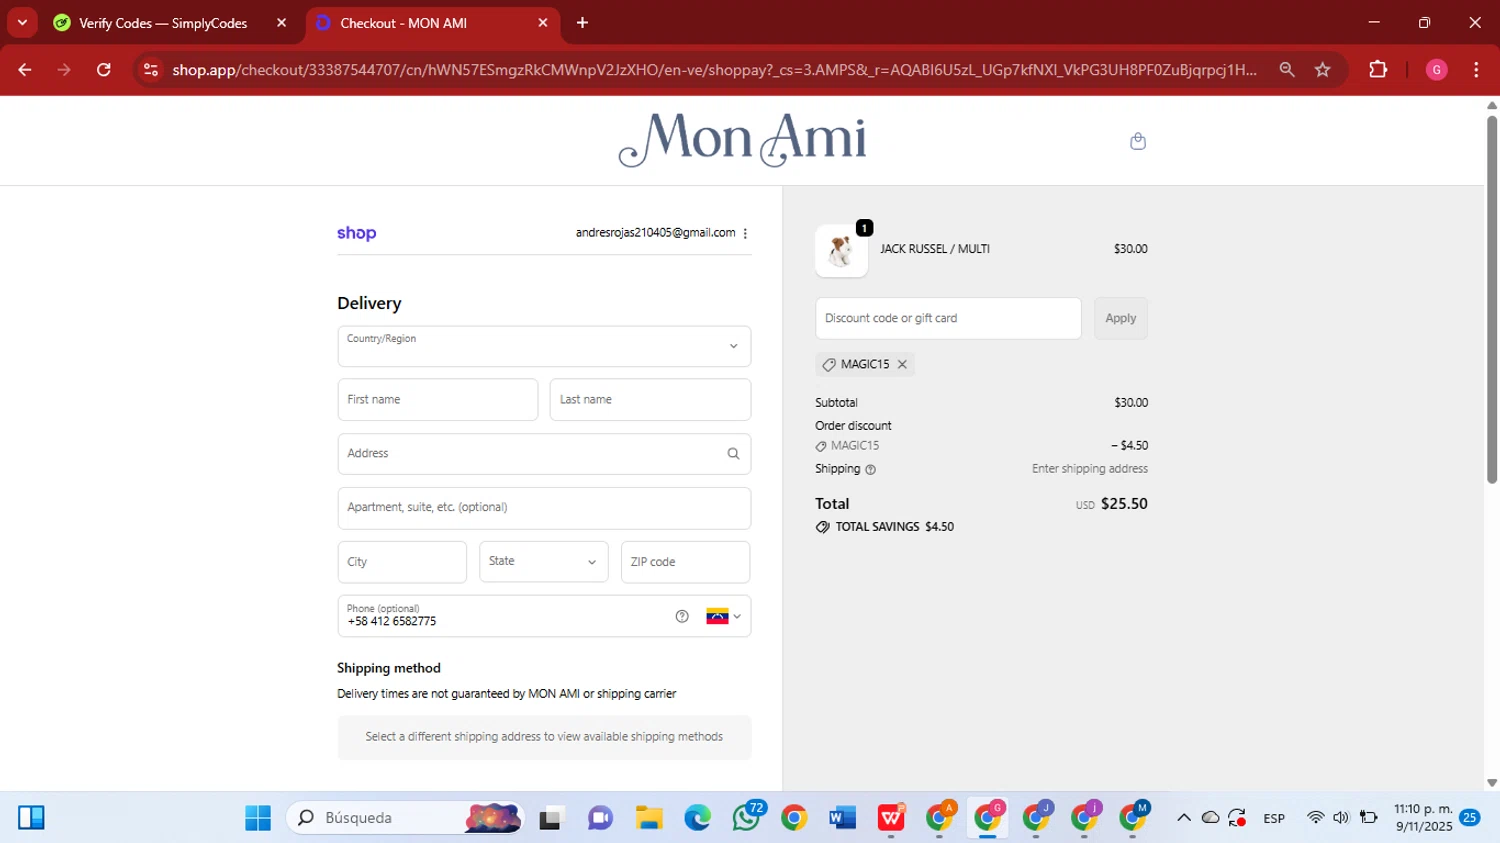Open the Chrome extensions puzzle icon
The height and width of the screenshot is (843, 1500).
click(1378, 70)
